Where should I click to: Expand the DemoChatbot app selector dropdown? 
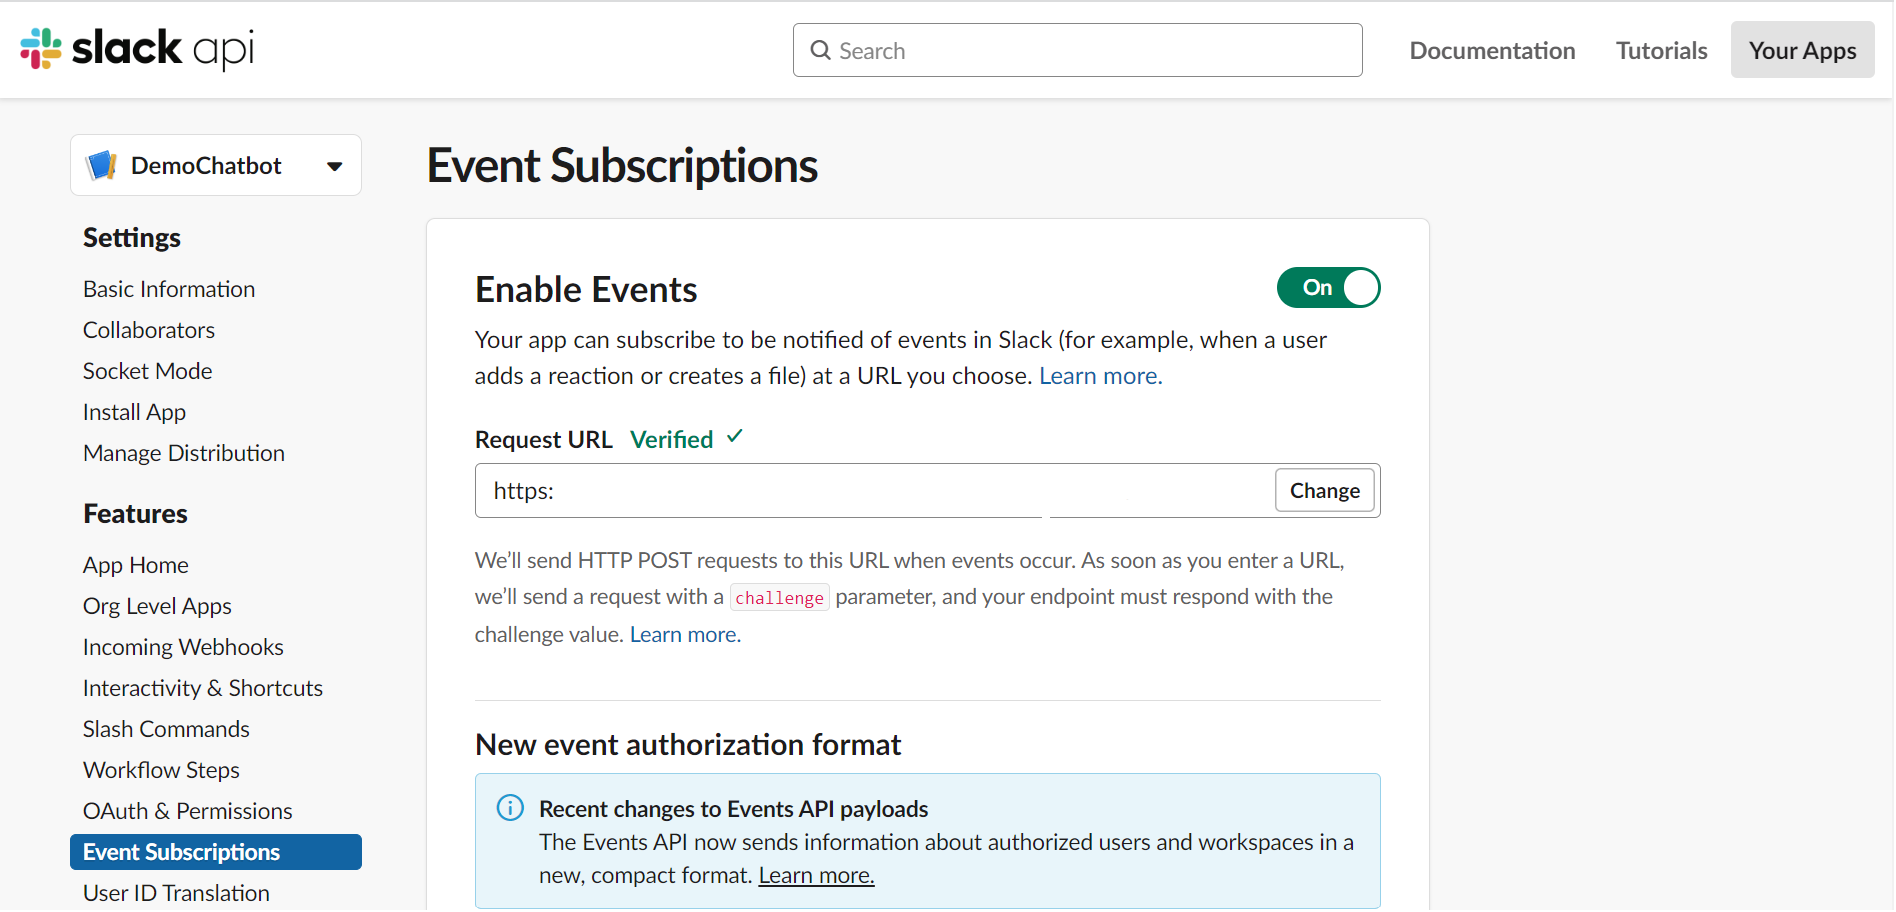(x=334, y=166)
